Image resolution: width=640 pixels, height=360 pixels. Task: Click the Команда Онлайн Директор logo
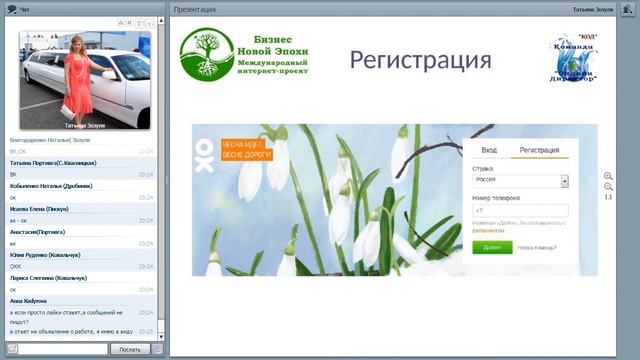click(573, 58)
